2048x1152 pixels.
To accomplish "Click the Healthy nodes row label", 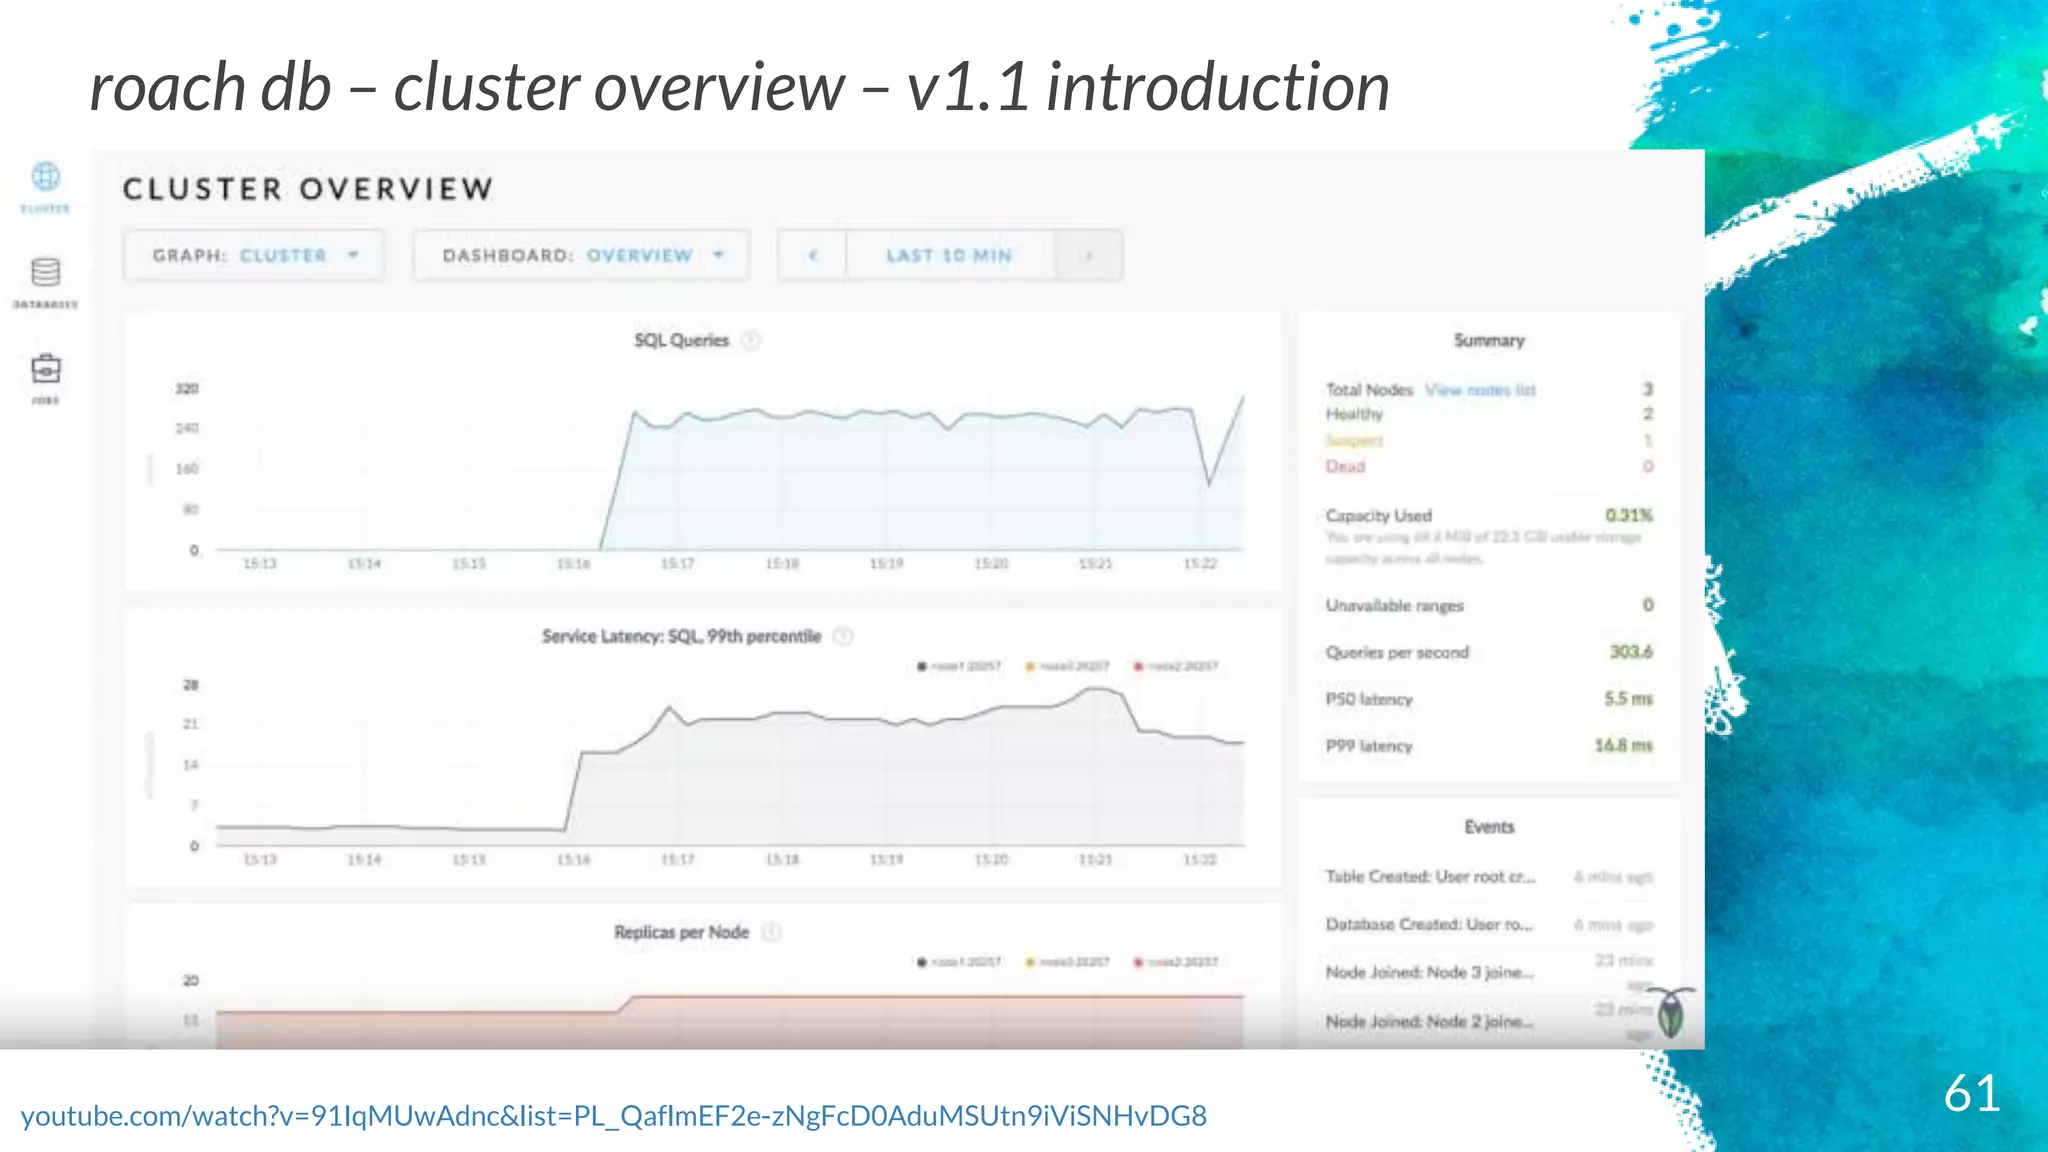I will tap(1354, 414).
